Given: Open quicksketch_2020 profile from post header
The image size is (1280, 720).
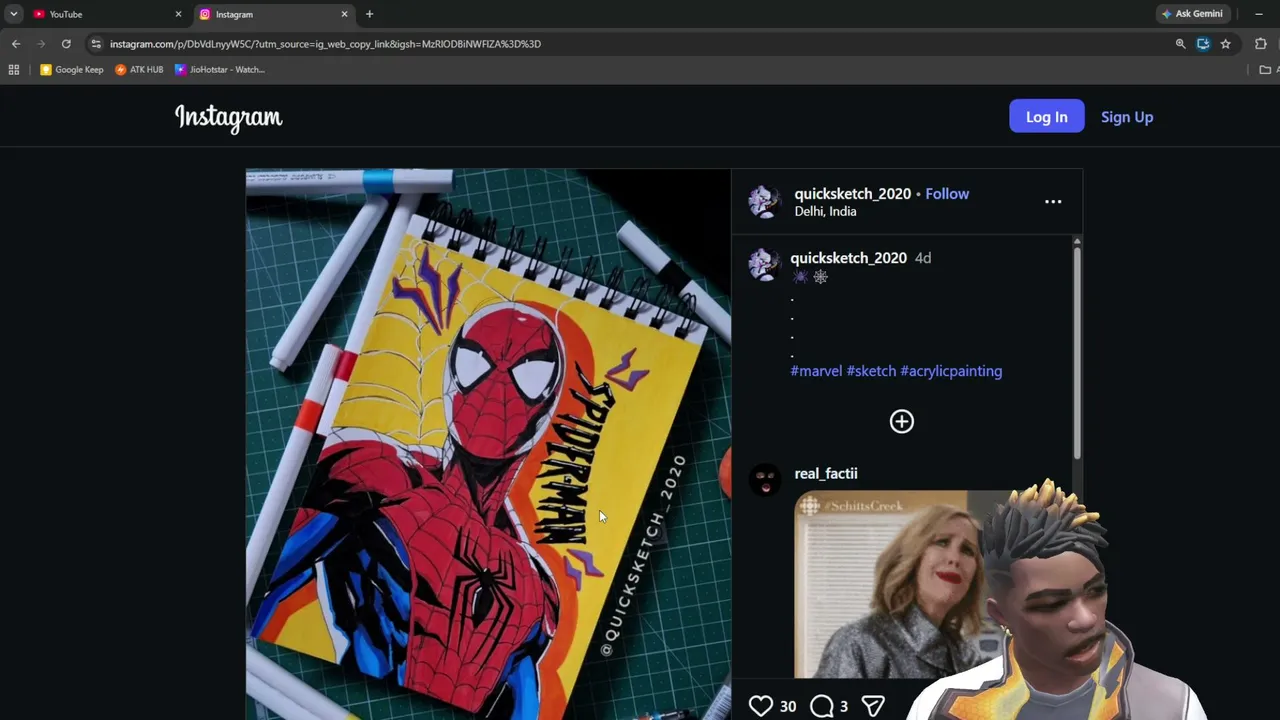Looking at the screenshot, I should coord(853,194).
